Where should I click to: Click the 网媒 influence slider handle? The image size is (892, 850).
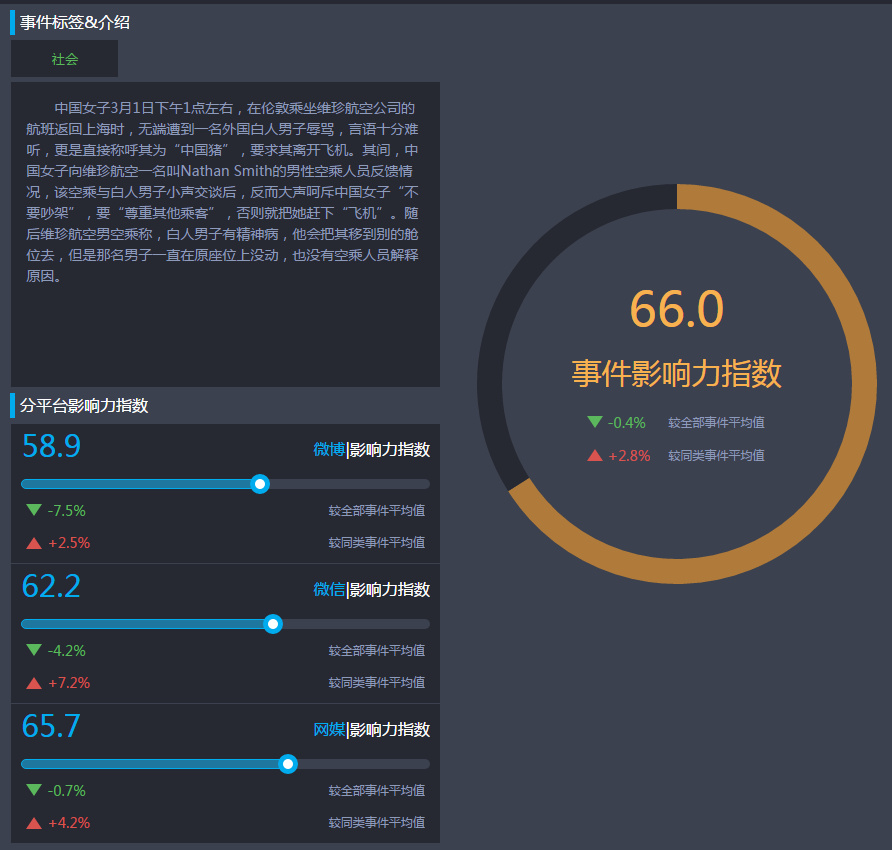pos(288,764)
